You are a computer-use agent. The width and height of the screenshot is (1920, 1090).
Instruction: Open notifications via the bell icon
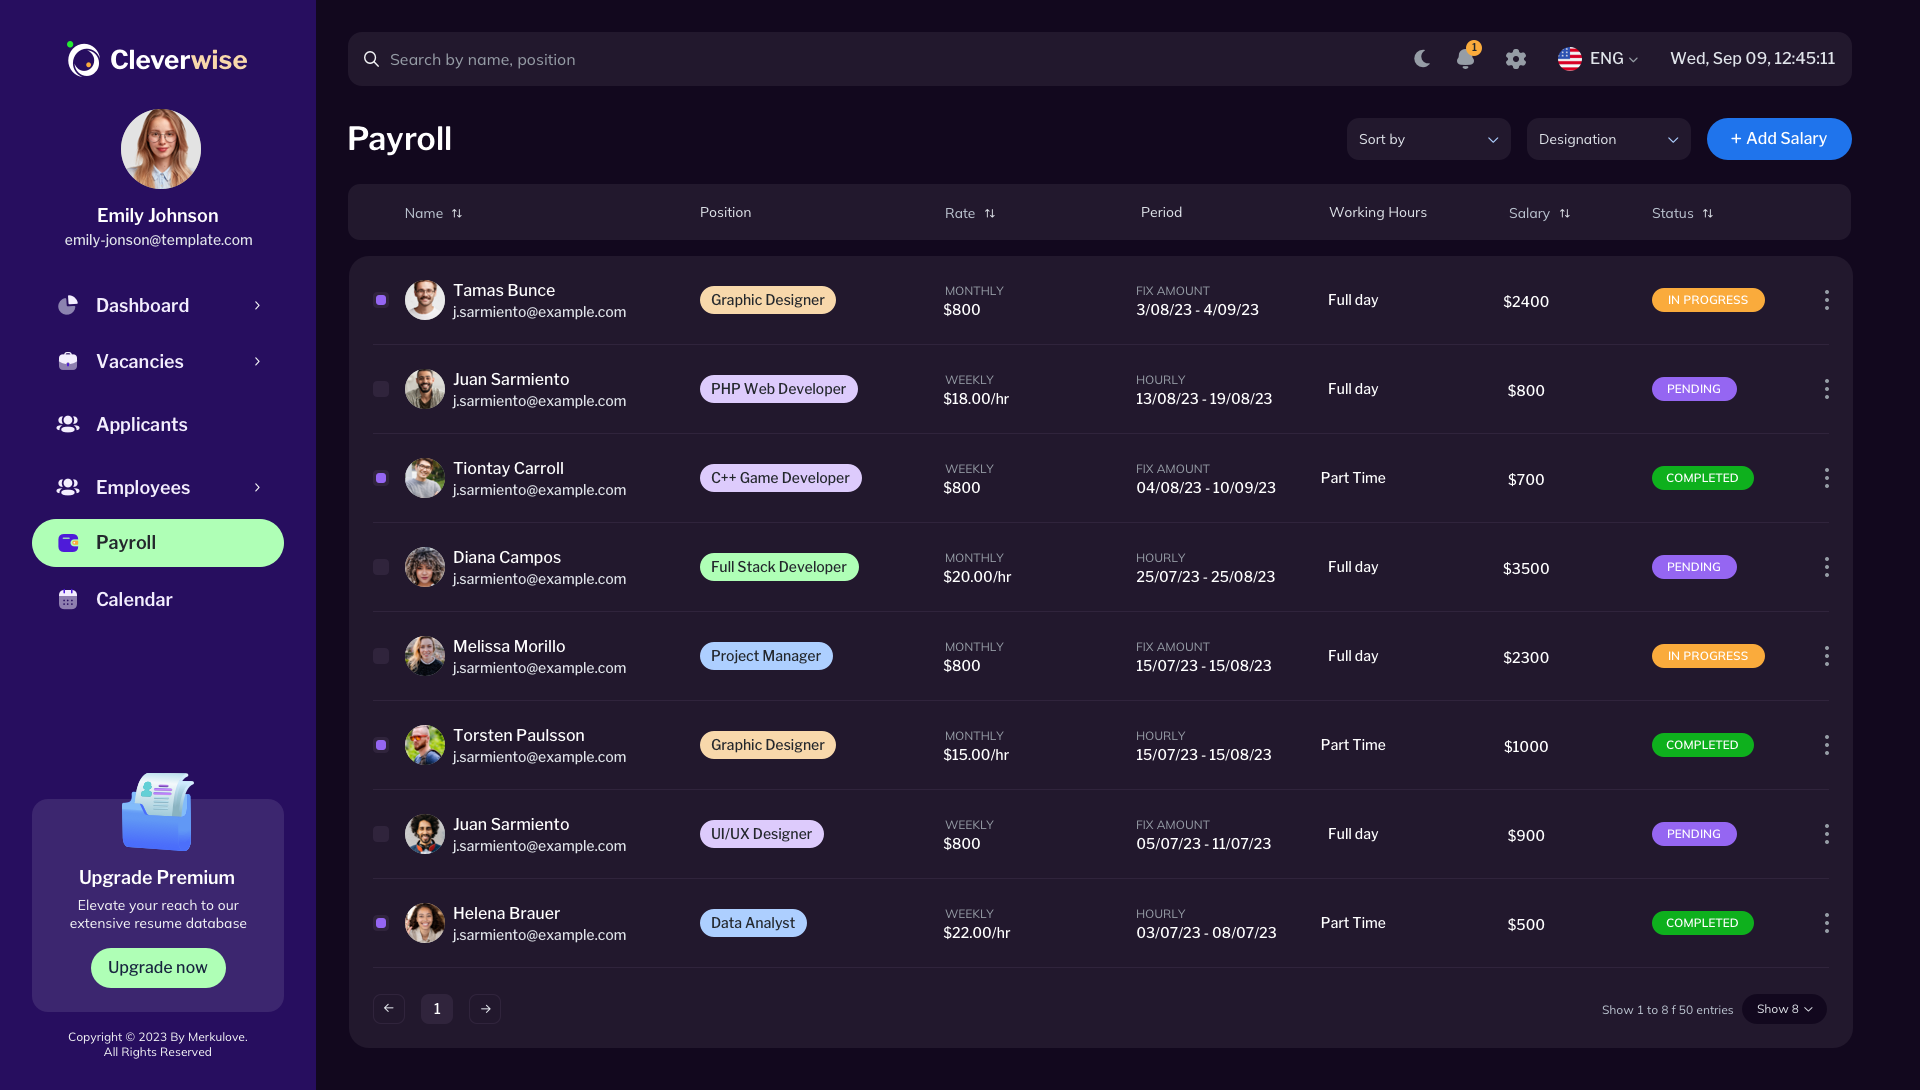1465,59
